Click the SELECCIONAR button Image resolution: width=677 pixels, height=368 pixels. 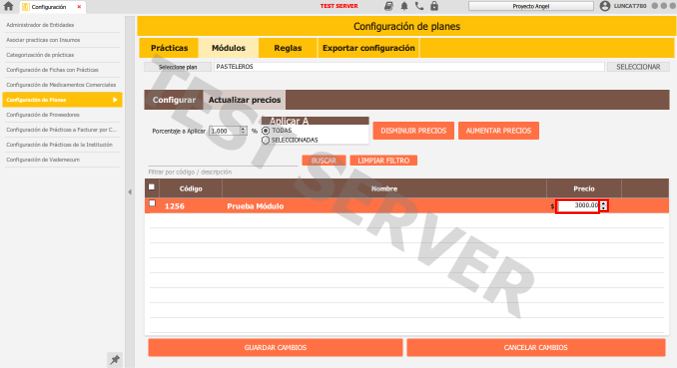(x=638, y=67)
